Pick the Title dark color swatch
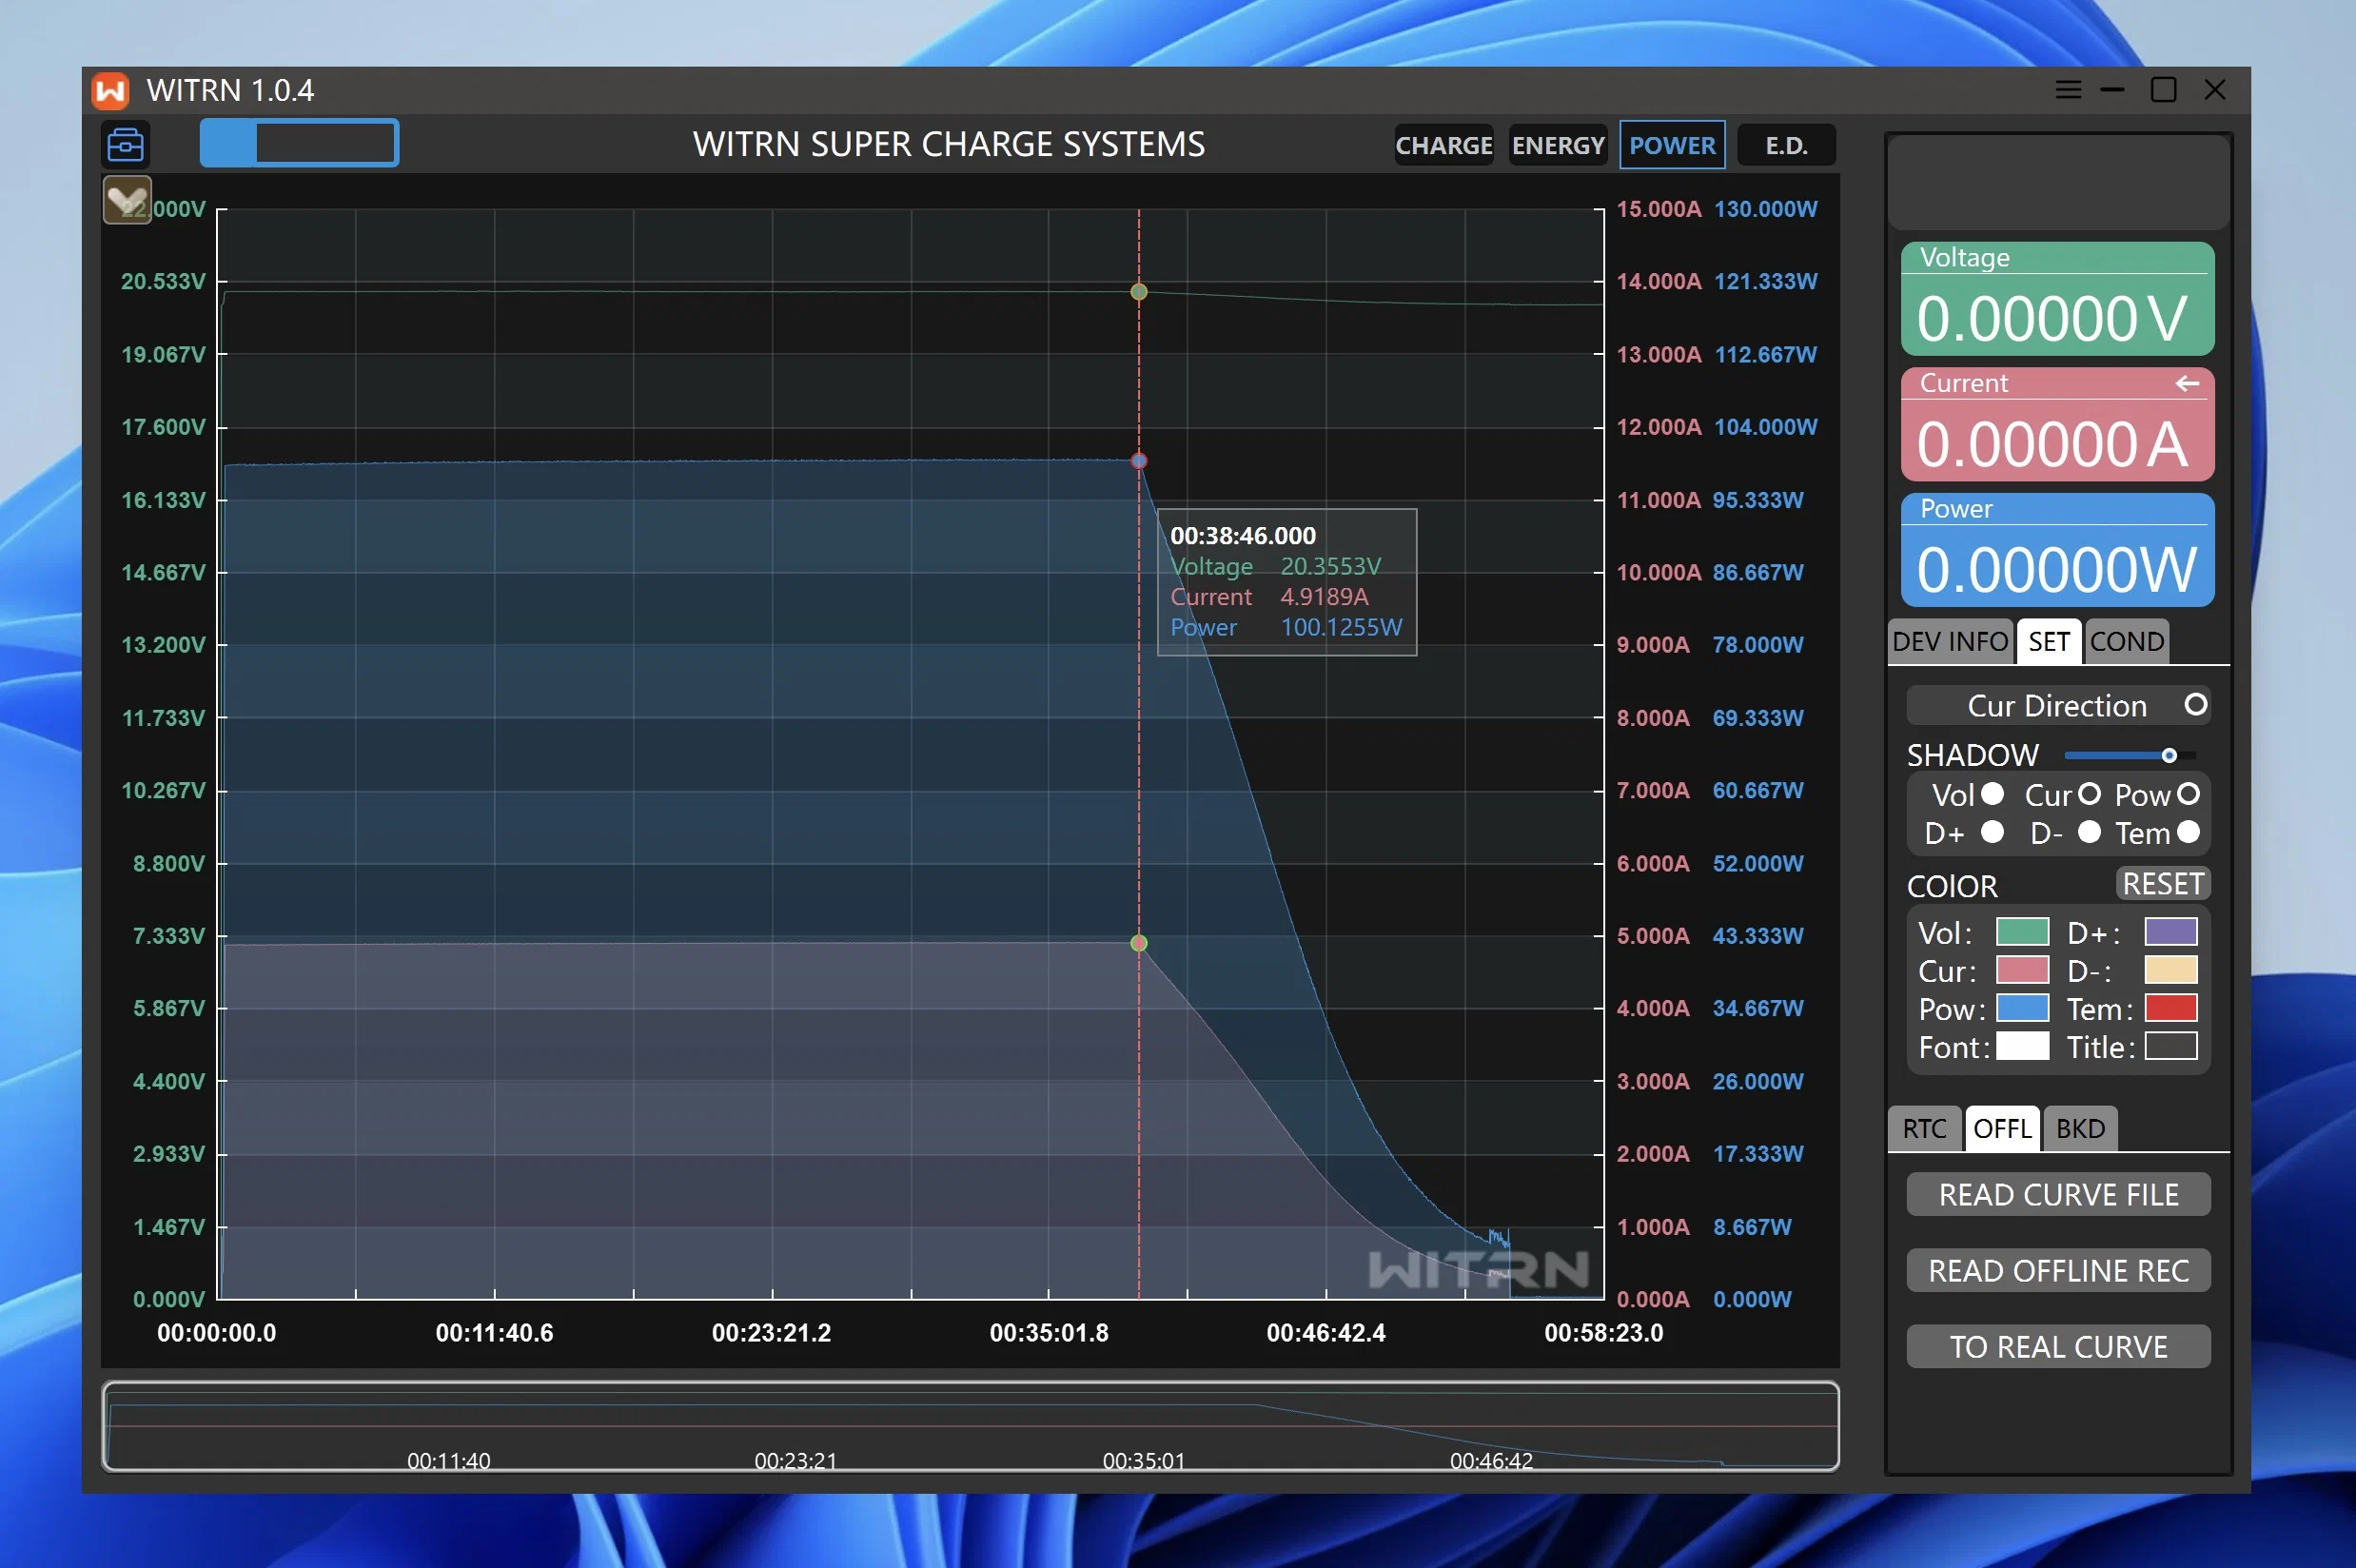Viewport: 2356px width, 1568px height. coord(2170,1046)
